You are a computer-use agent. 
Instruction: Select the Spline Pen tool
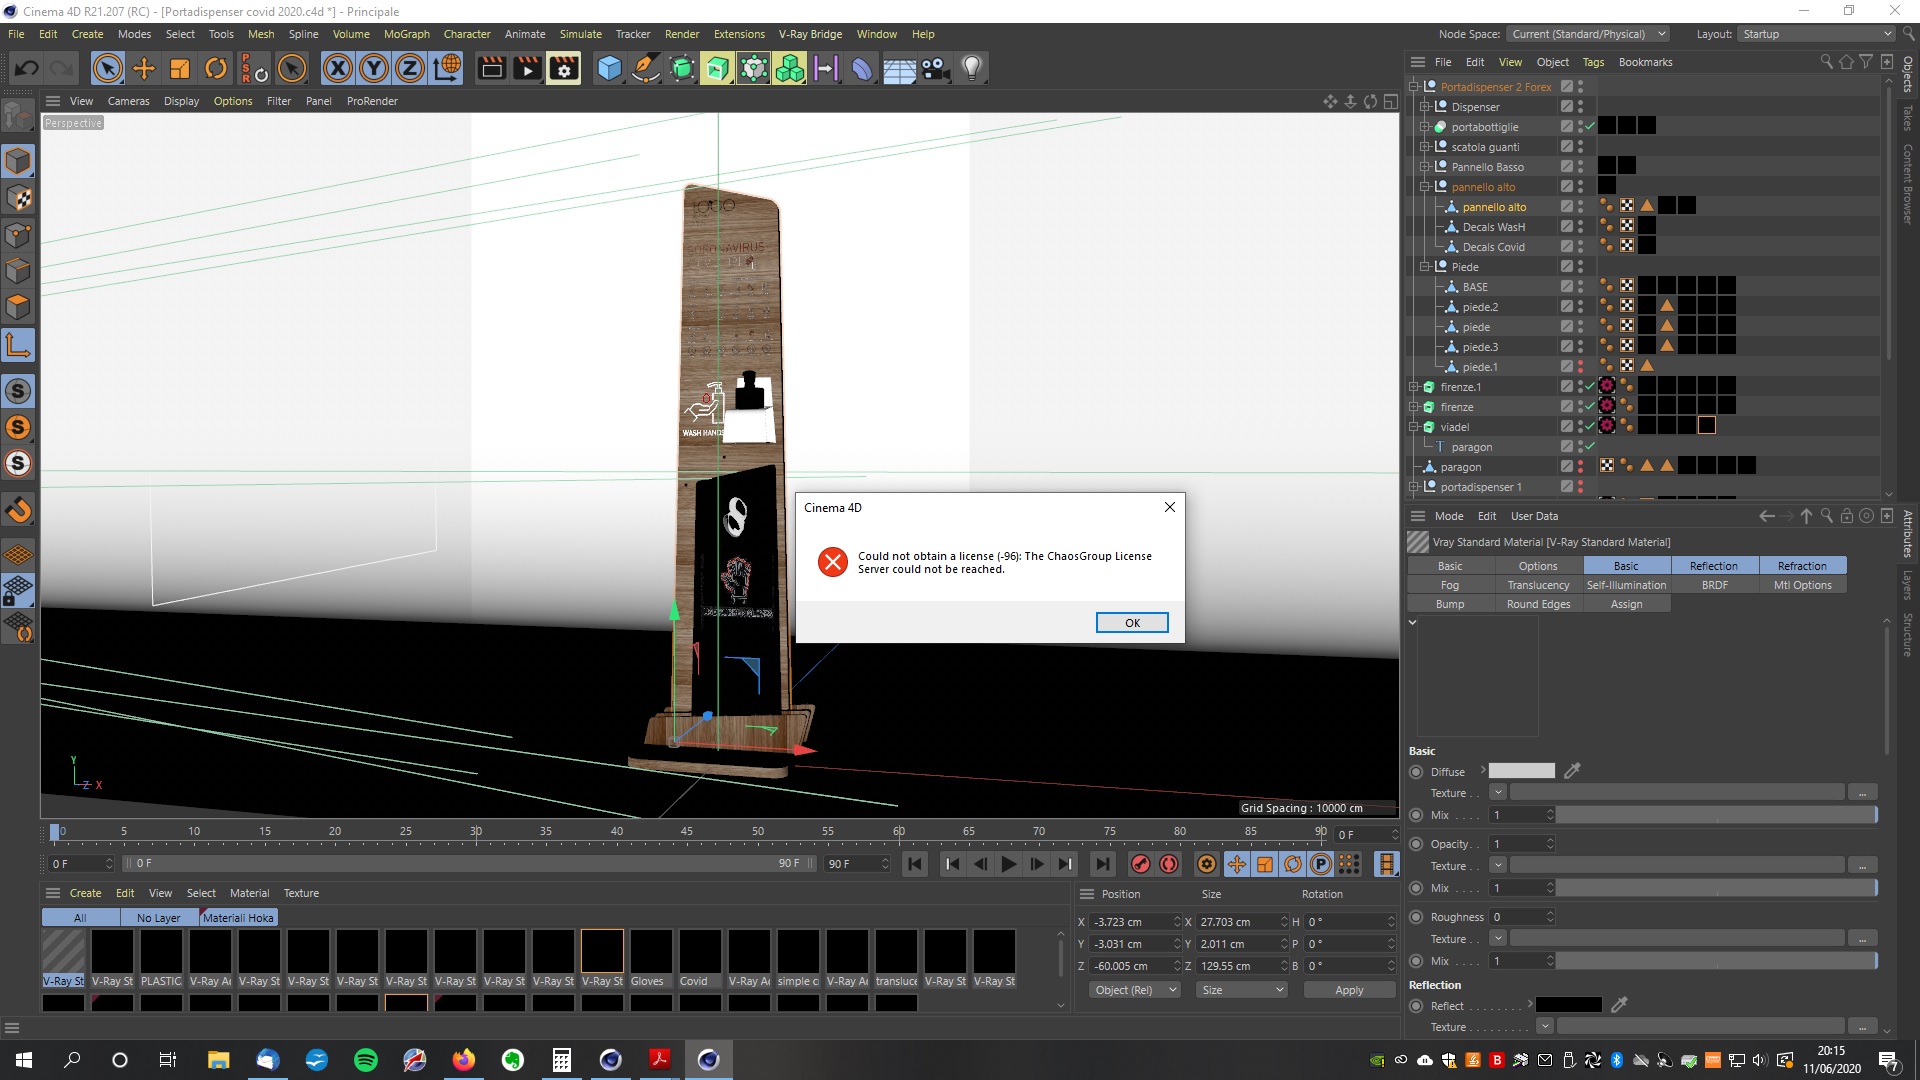tap(646, 69)
